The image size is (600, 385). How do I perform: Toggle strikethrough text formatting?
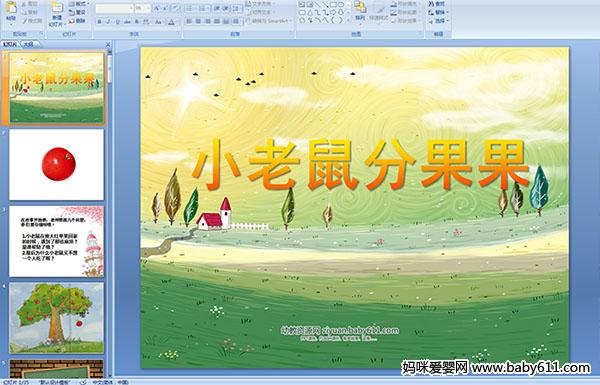(127, 22)
